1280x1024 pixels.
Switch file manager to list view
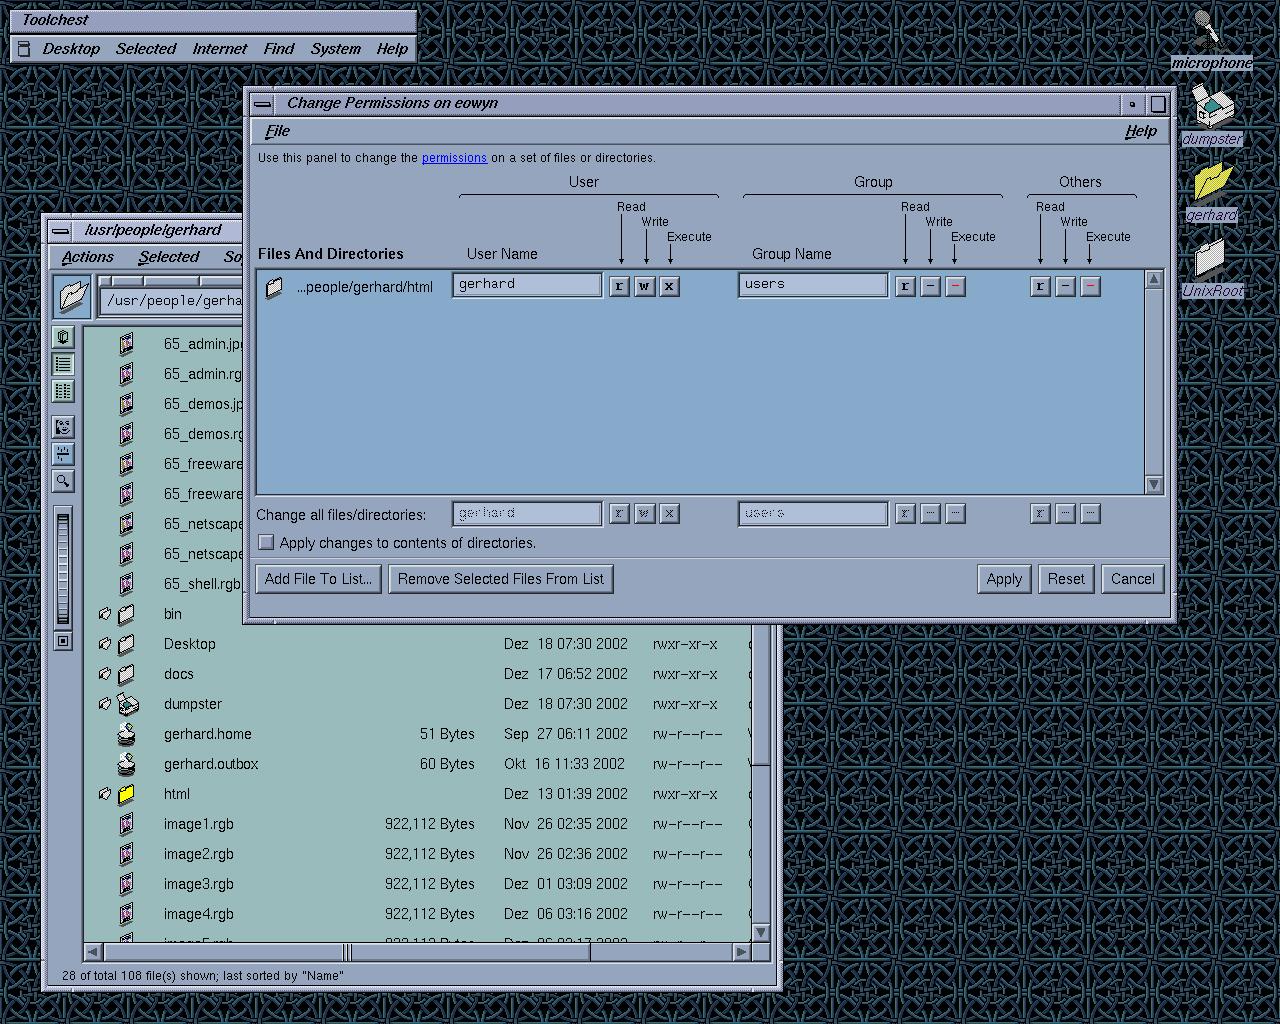[63, 365]
